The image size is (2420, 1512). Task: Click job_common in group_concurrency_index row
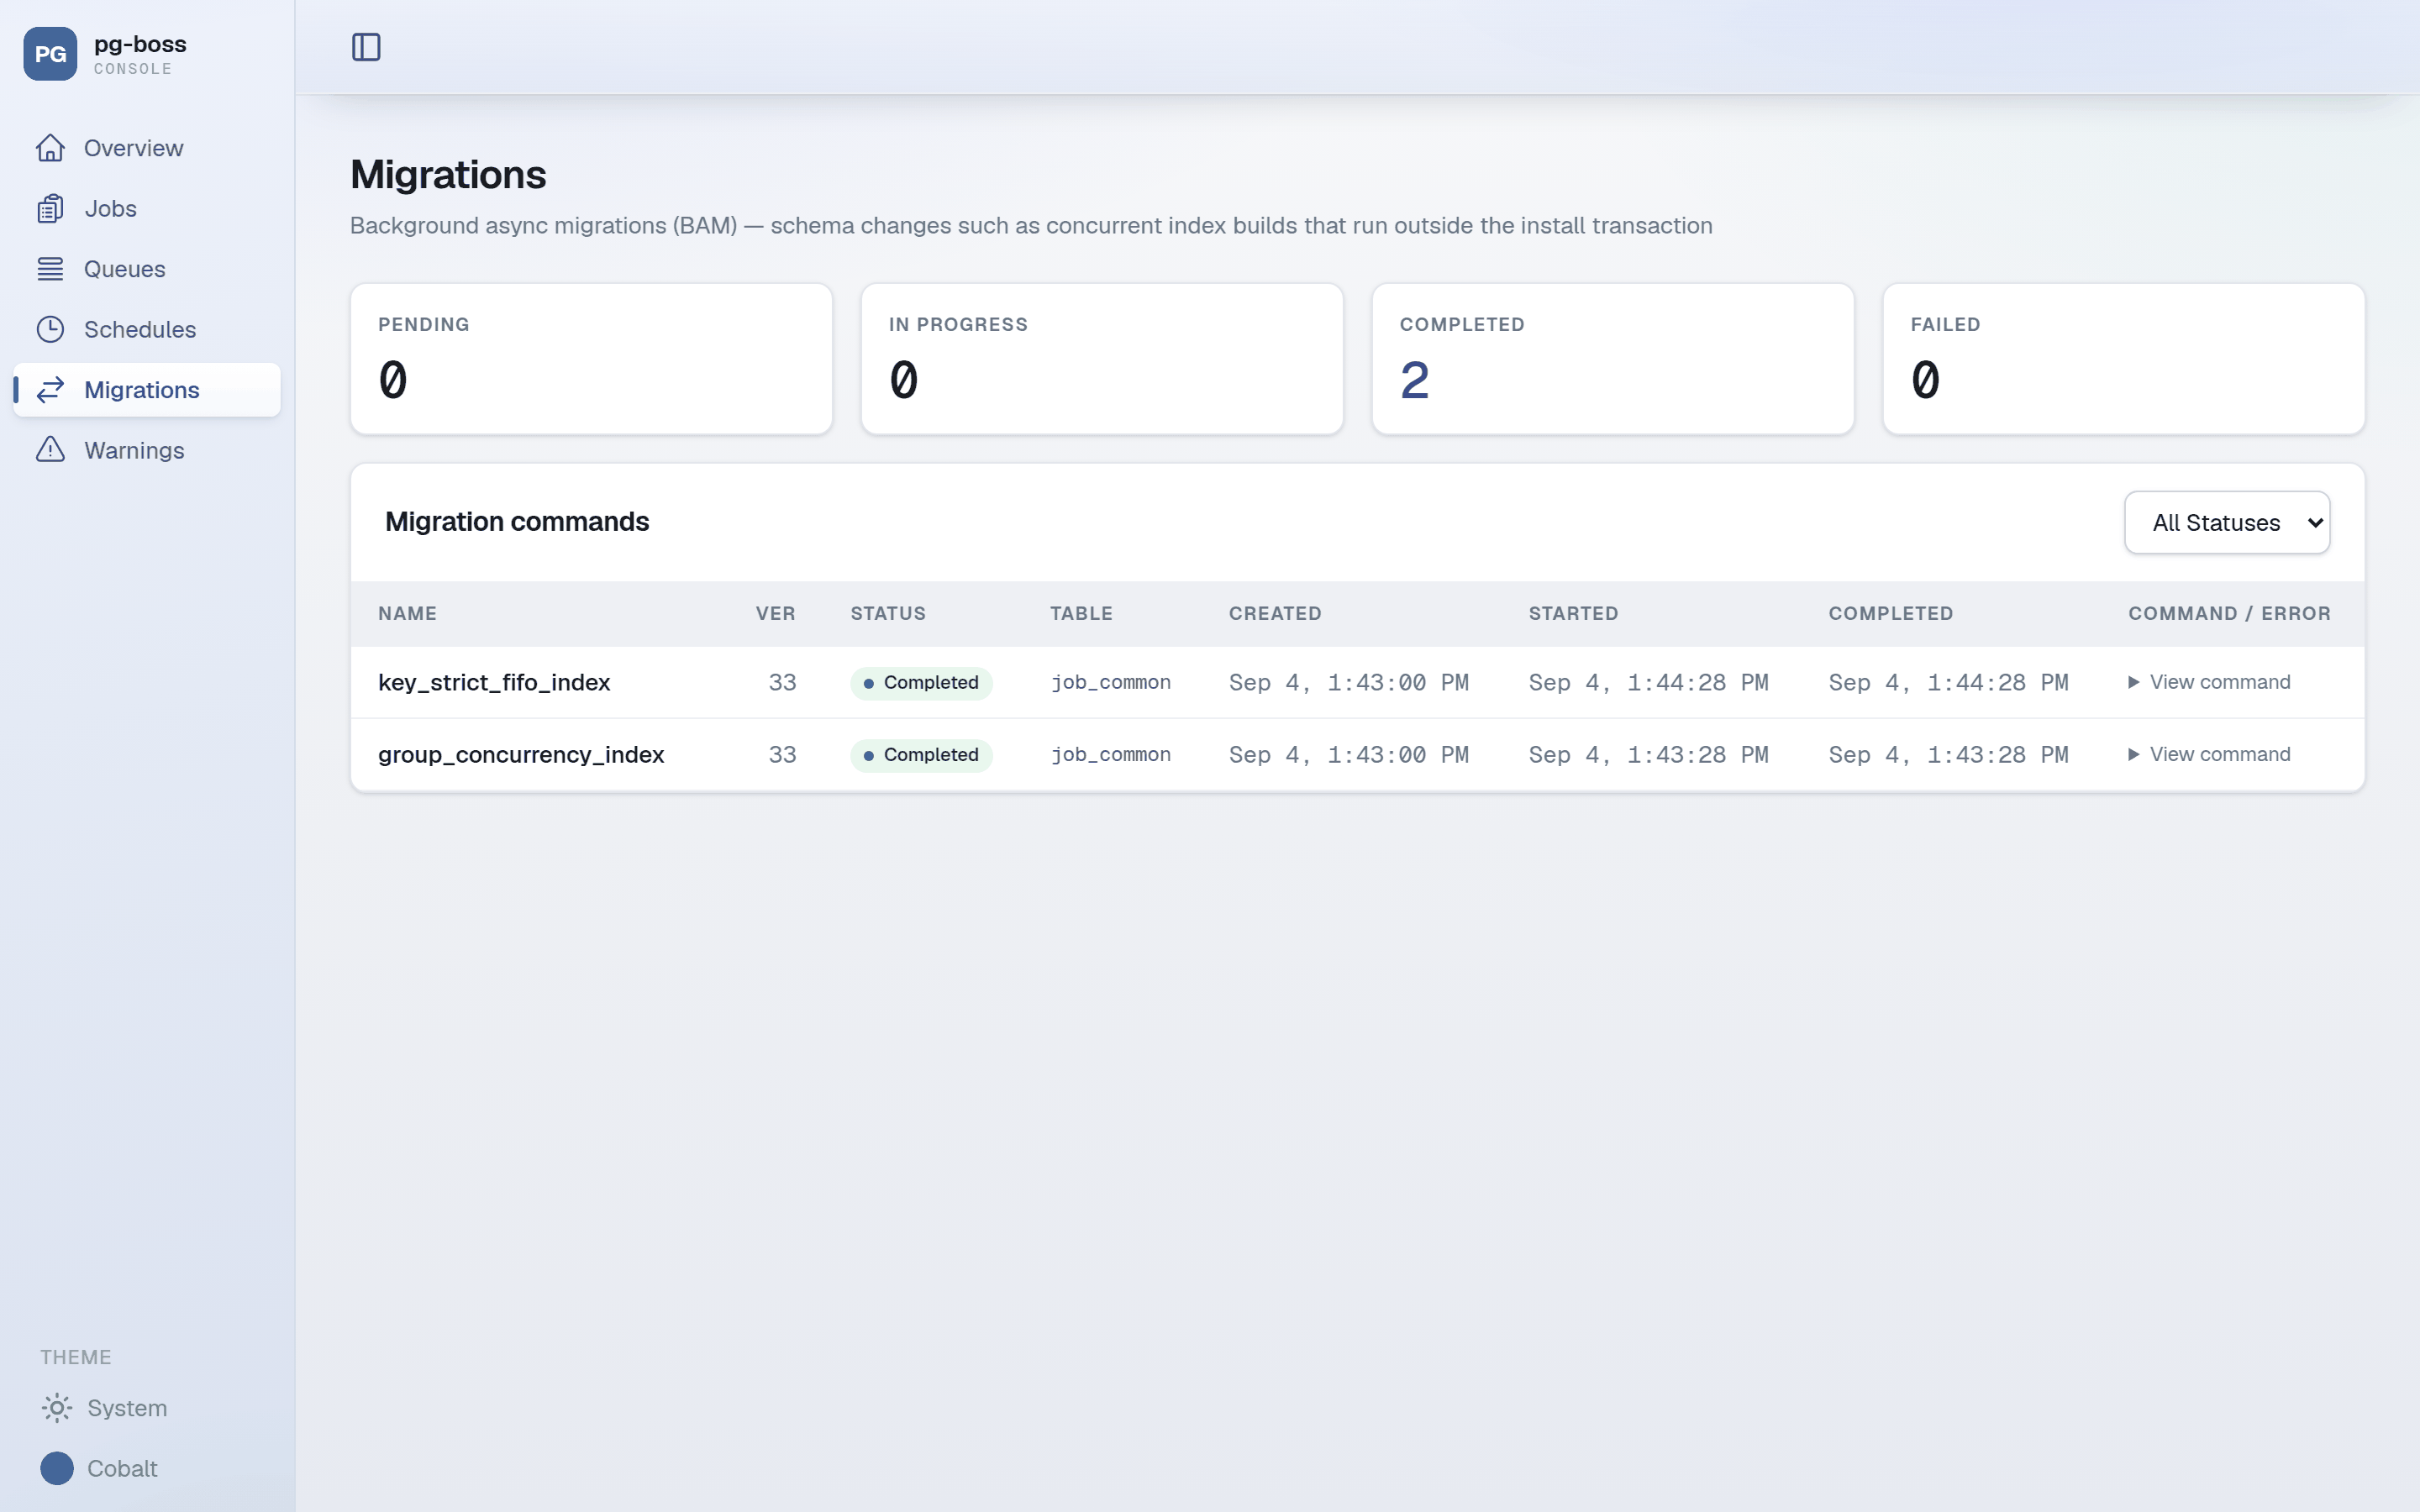click(x=1110, y=754)
